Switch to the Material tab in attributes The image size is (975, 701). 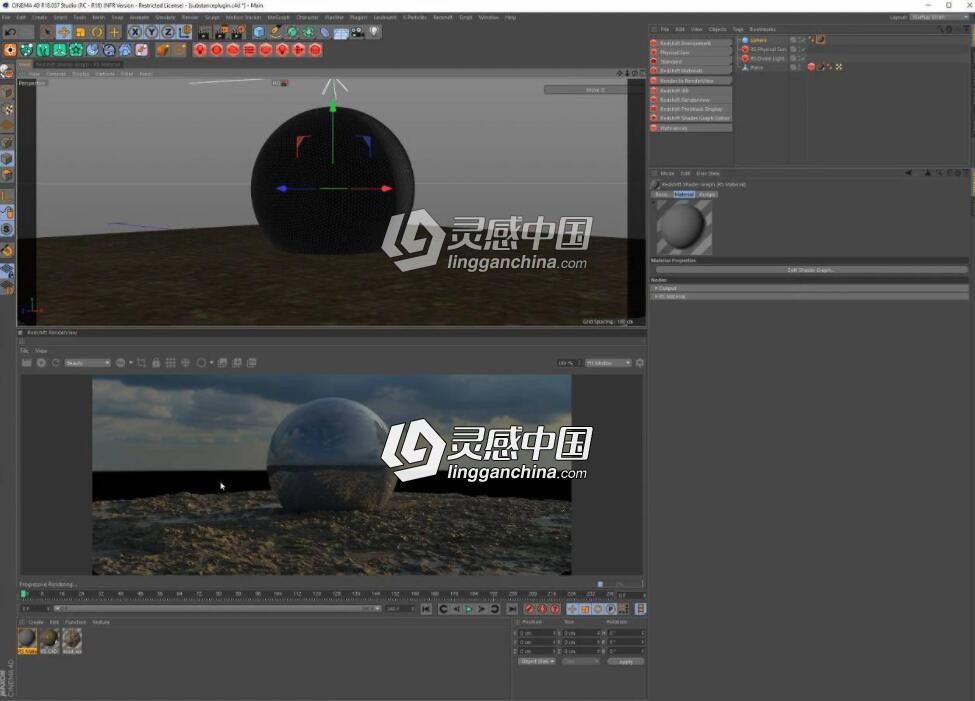click(x=684, y=195)
